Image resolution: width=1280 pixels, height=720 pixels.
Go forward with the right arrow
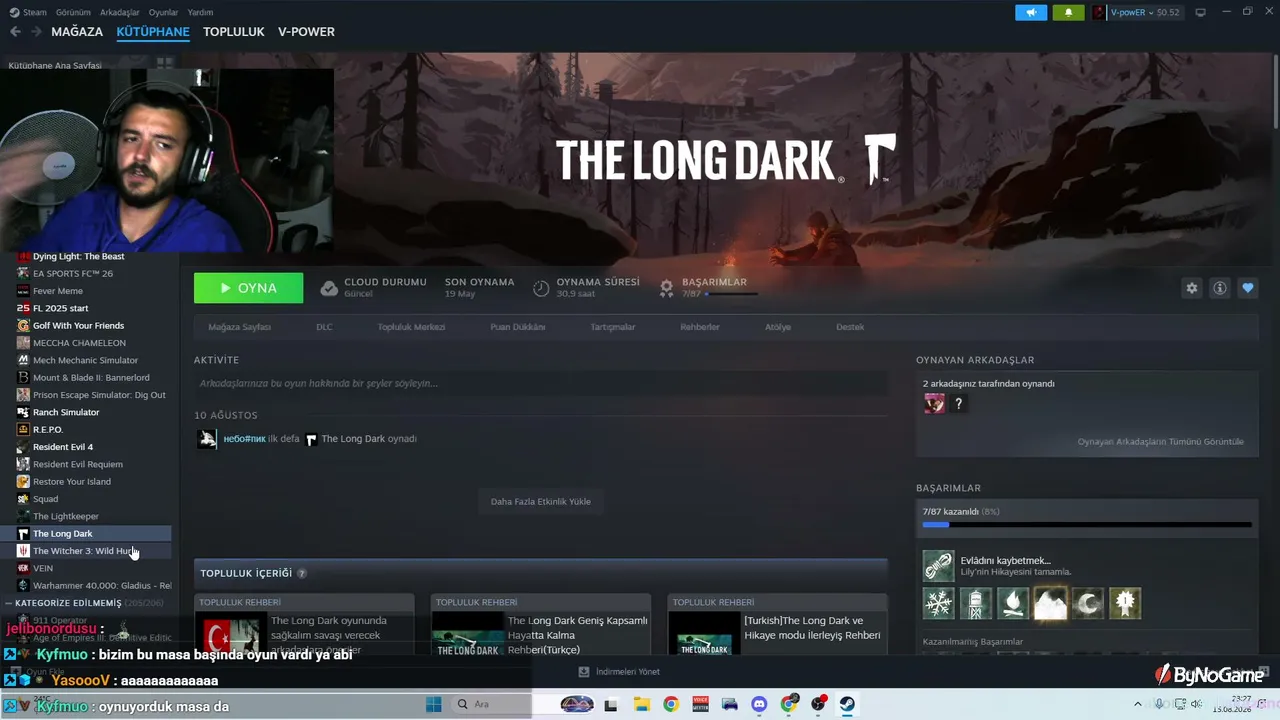(36, 32)
